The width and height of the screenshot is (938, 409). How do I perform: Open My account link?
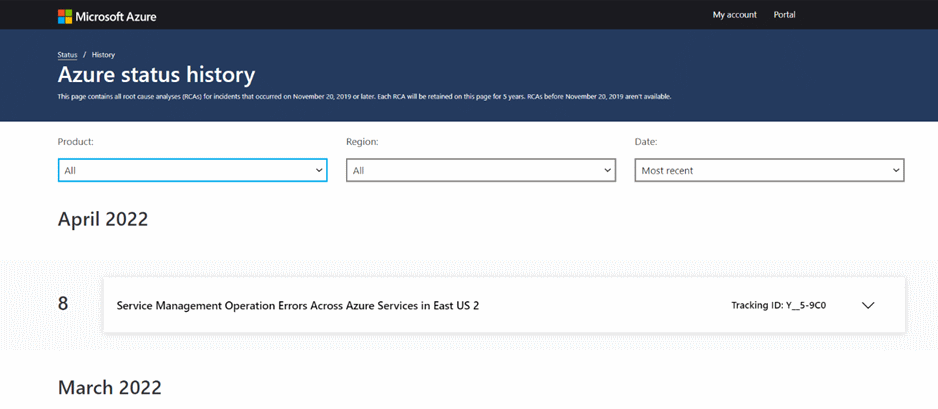[735, 15]
